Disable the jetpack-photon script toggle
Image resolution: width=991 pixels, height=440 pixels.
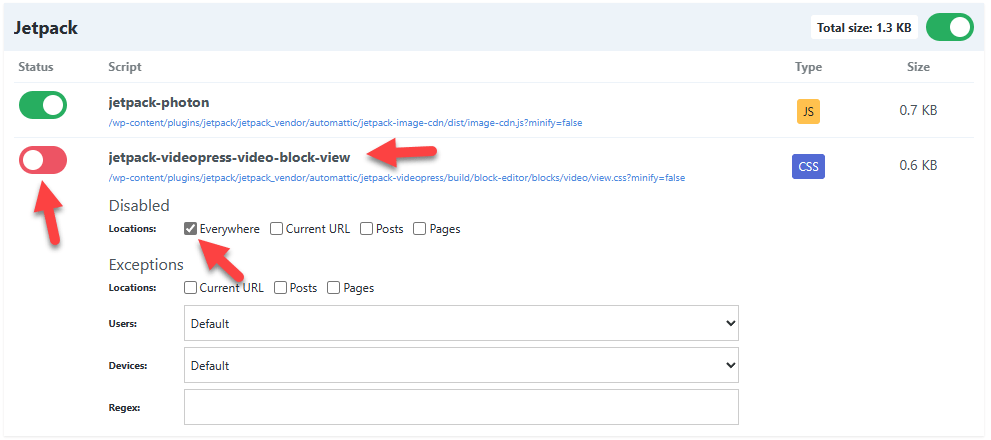point(42,105)
